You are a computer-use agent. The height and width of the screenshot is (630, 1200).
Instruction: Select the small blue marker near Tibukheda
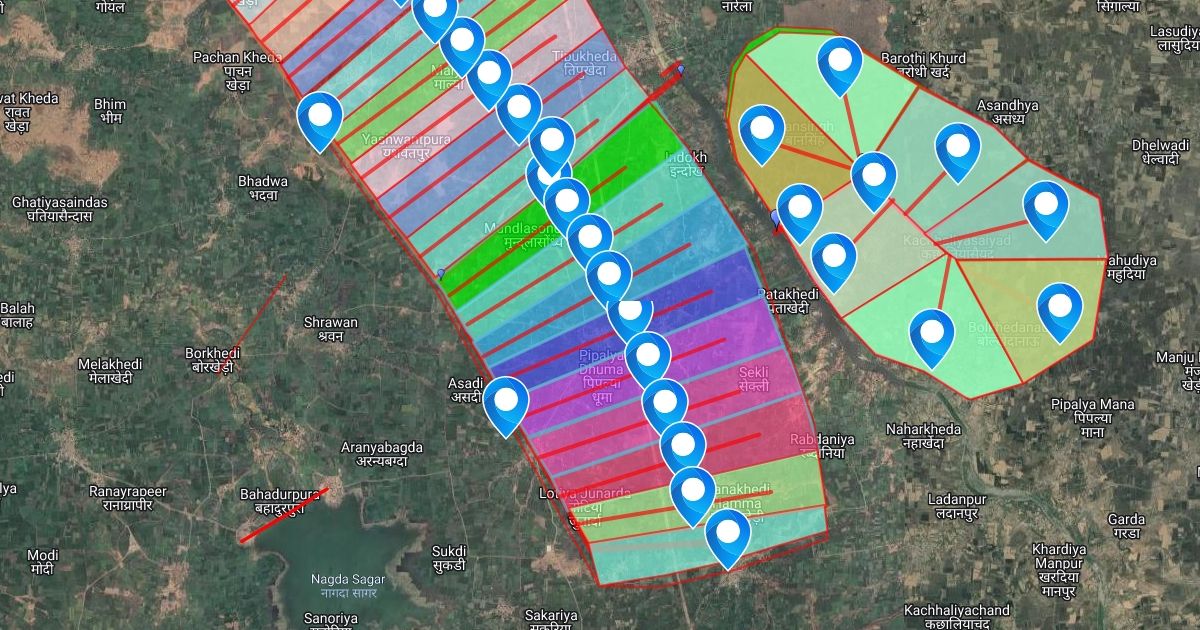tap(681, 69)
